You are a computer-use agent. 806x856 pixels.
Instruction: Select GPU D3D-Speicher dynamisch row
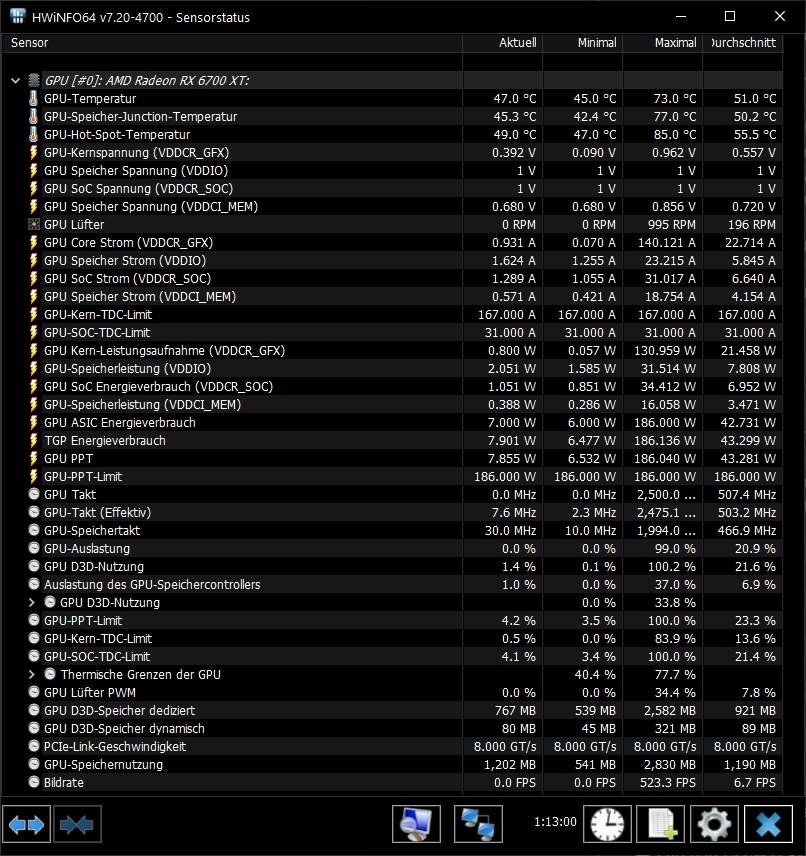pyautogui.click(x=392, y=728)
